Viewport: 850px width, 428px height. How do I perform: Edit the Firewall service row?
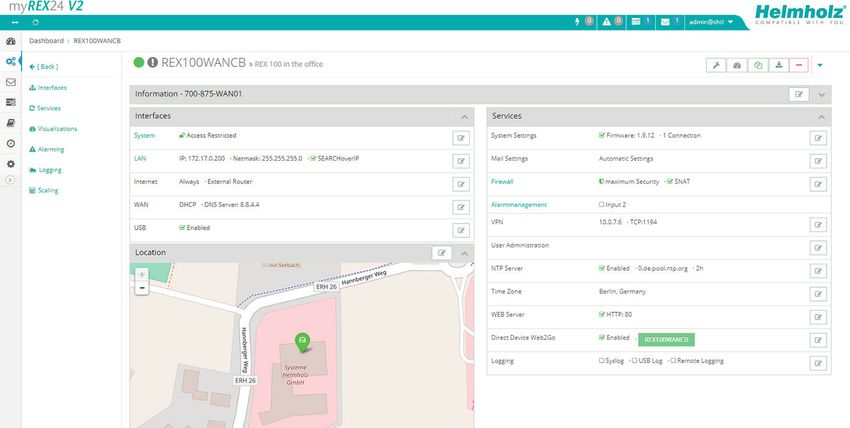click(x=818, y=184)
